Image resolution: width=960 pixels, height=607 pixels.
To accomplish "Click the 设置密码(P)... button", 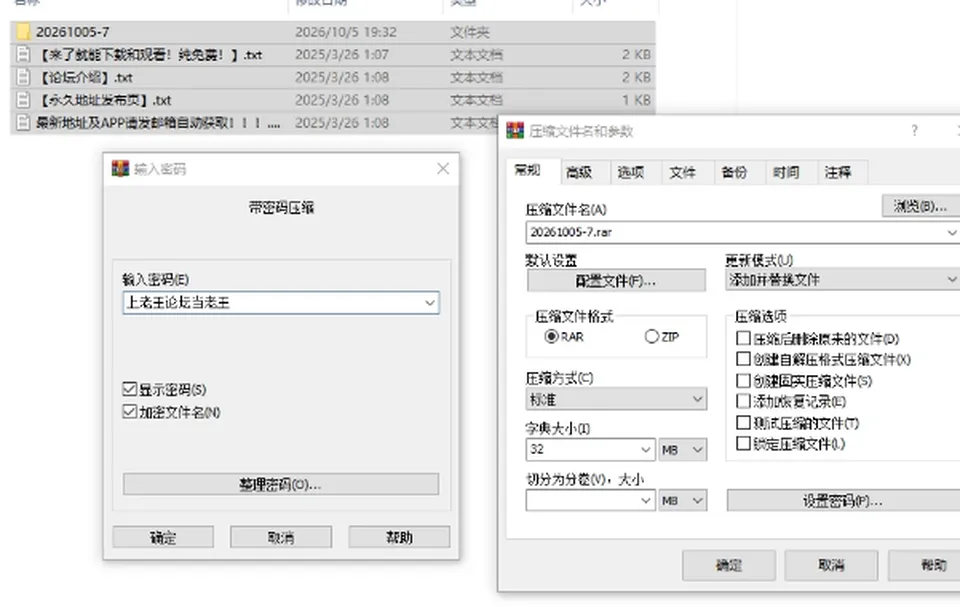I will (x=843, y=500).
